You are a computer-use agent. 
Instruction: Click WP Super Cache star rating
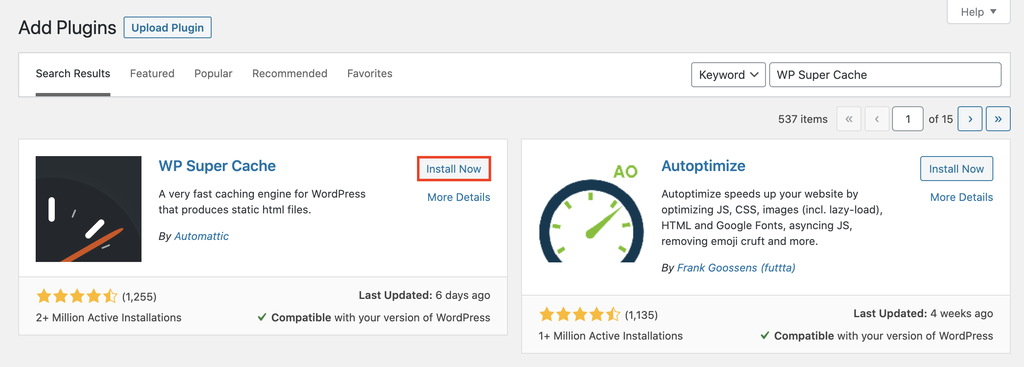(77, 296)
